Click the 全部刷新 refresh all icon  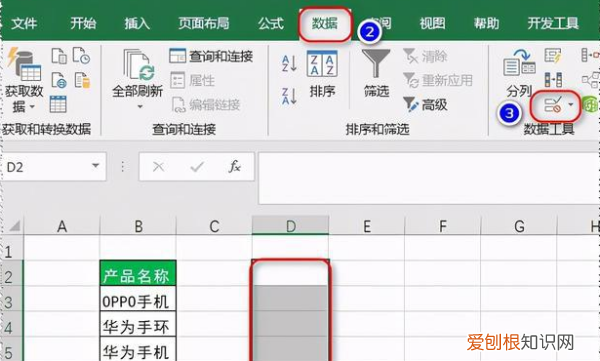(x=138, y=65)
